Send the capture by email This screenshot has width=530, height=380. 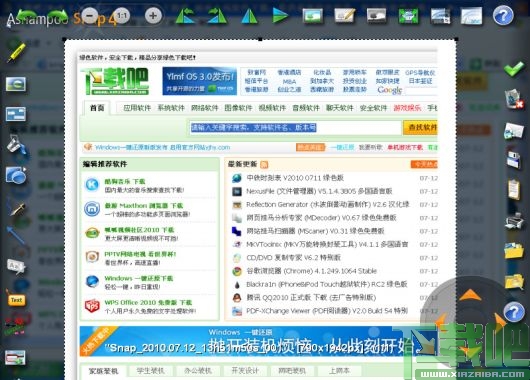(x=514, y=130)
